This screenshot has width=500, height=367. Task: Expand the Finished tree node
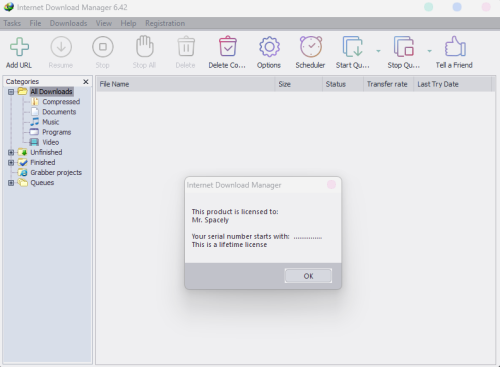(11, 163)
